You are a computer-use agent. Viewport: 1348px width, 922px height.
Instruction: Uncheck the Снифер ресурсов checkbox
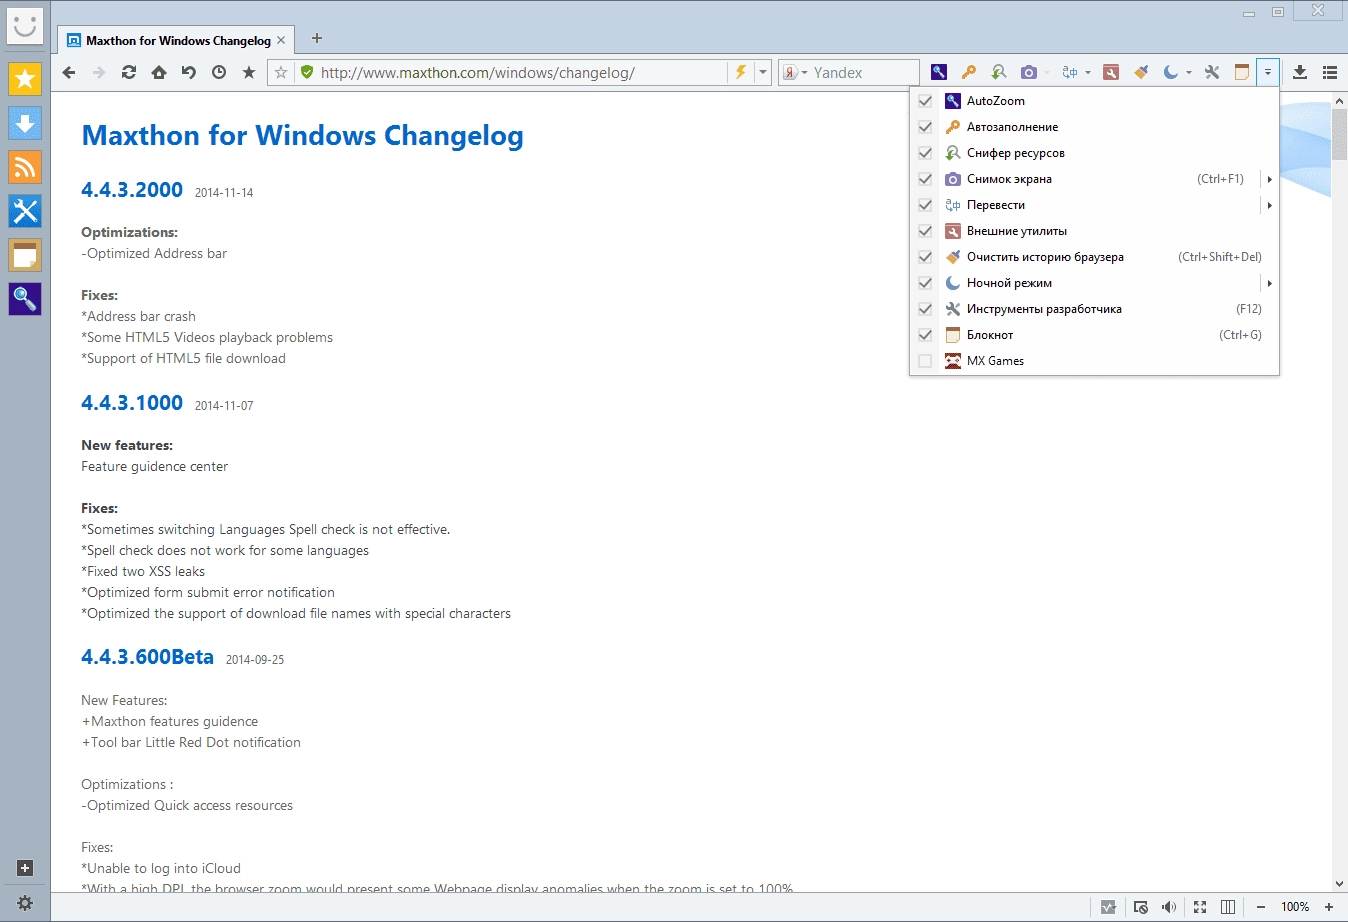925,153
